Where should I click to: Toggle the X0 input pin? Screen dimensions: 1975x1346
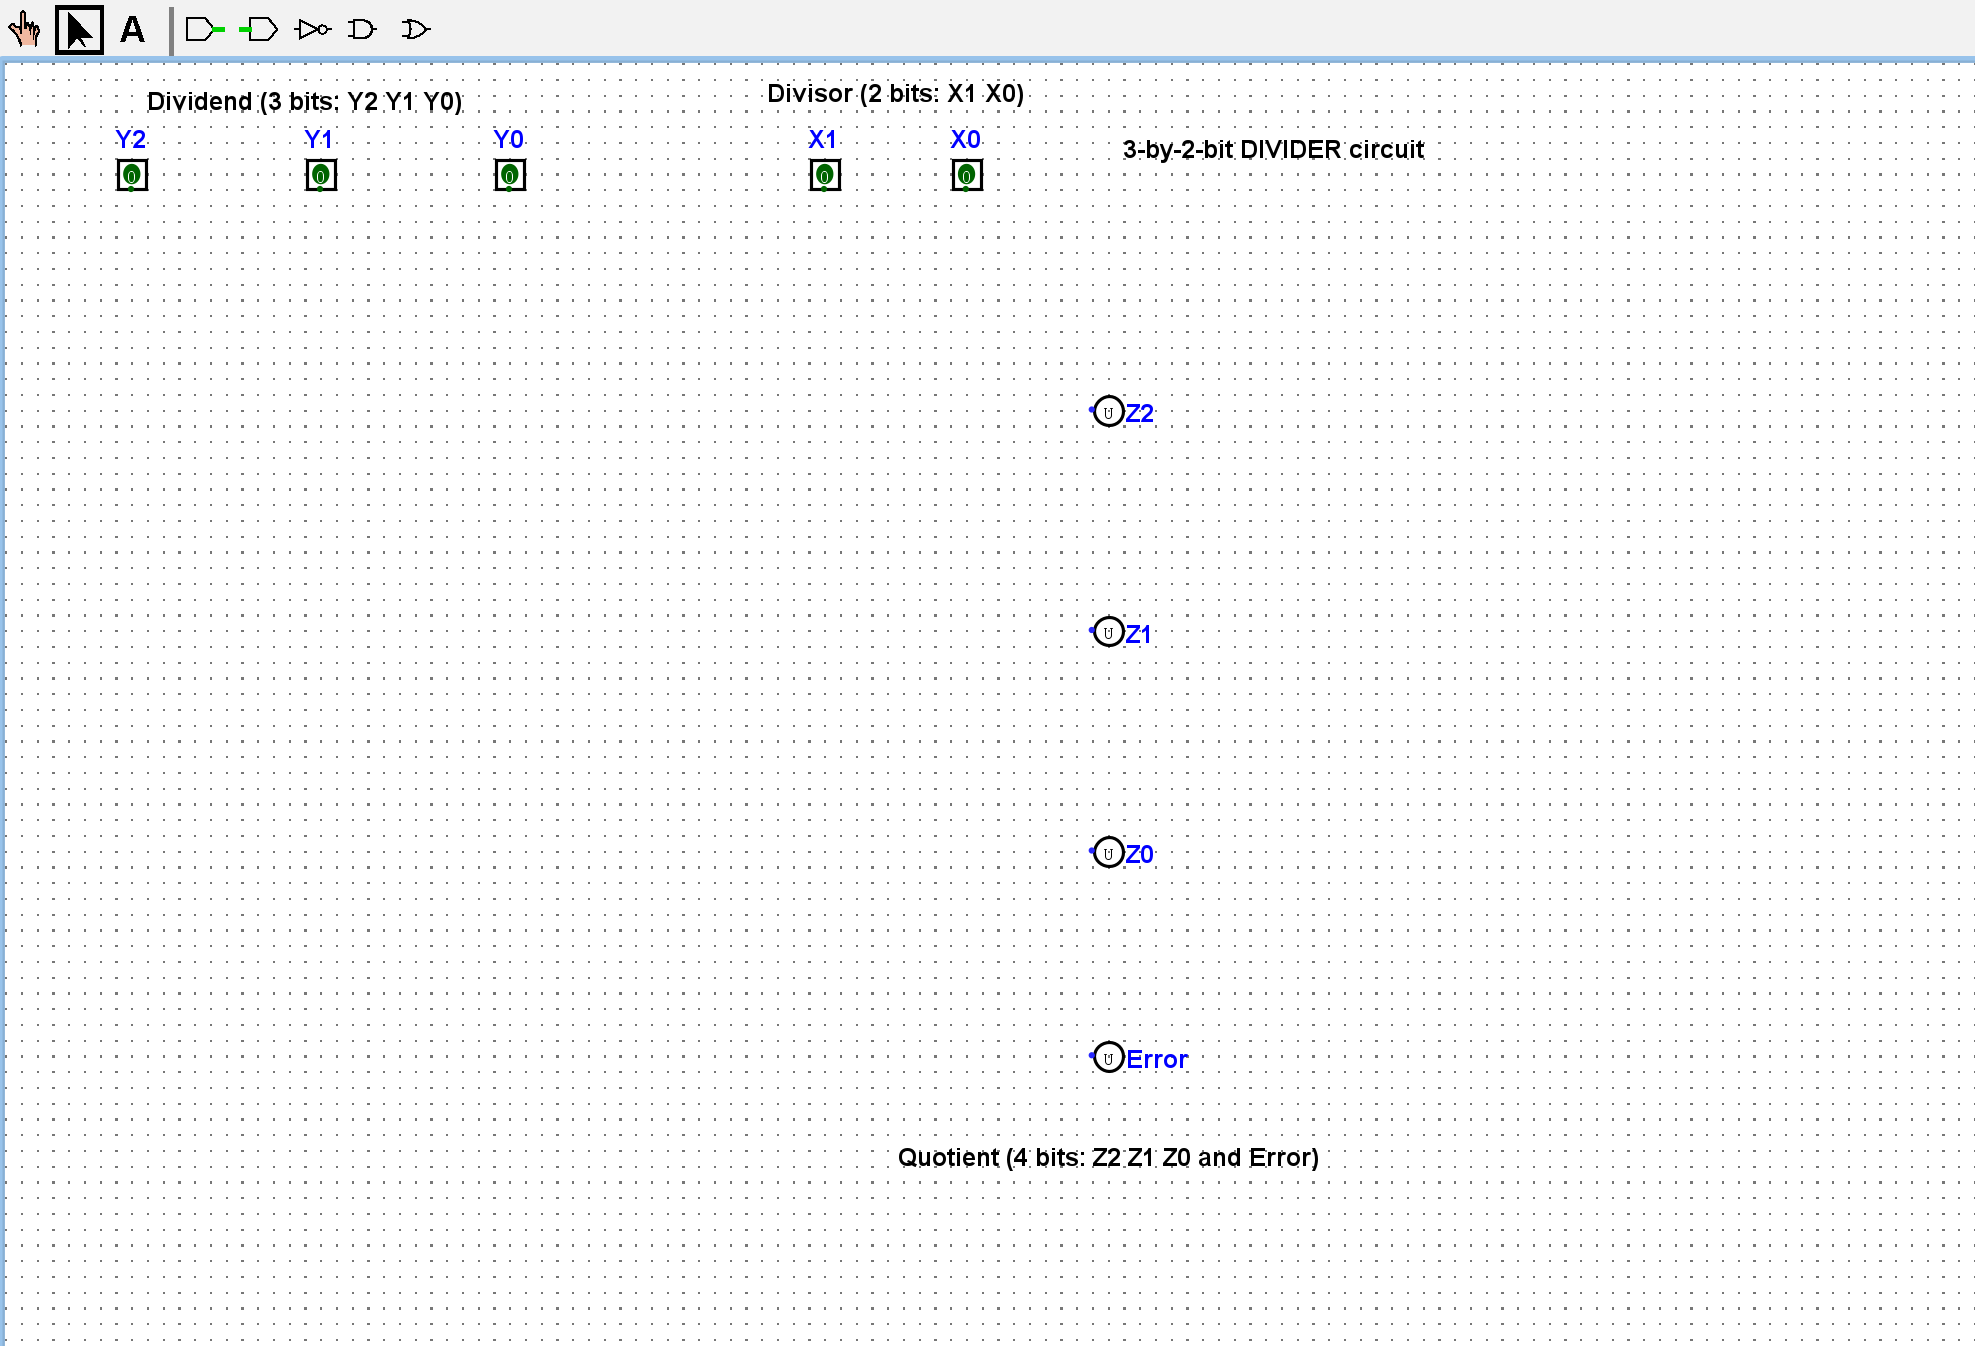click(967, 176)
